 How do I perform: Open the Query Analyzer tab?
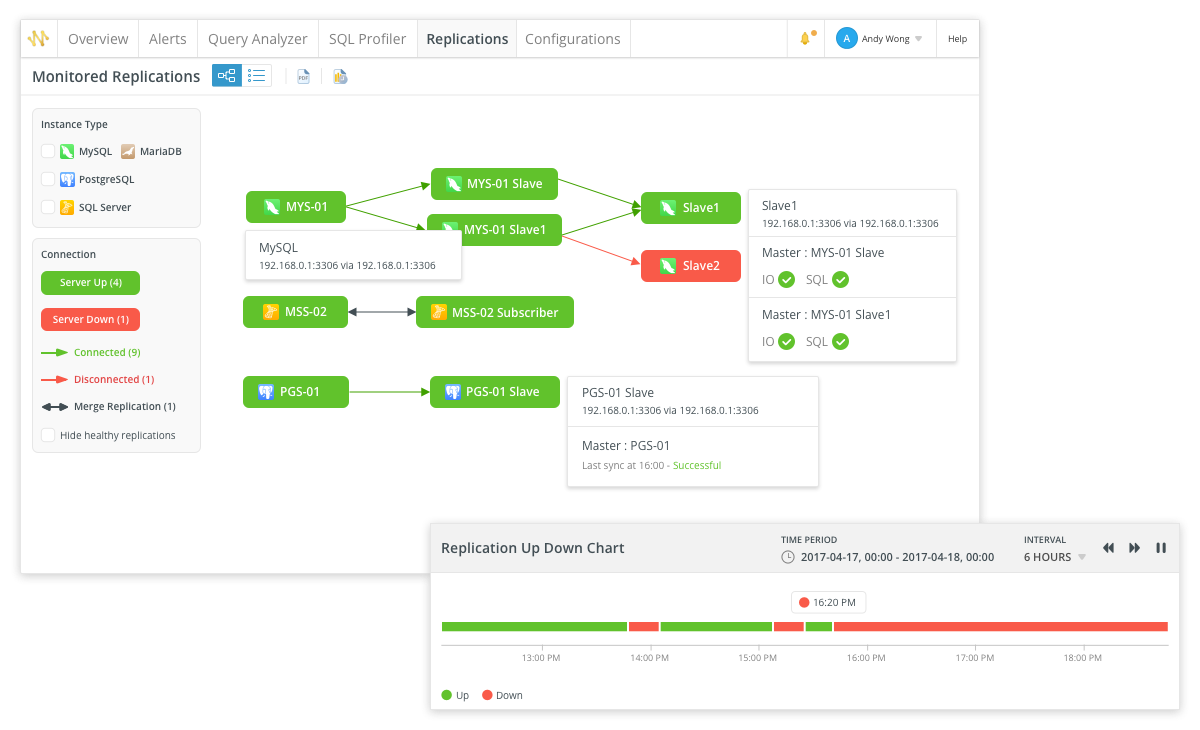point(258,39)
